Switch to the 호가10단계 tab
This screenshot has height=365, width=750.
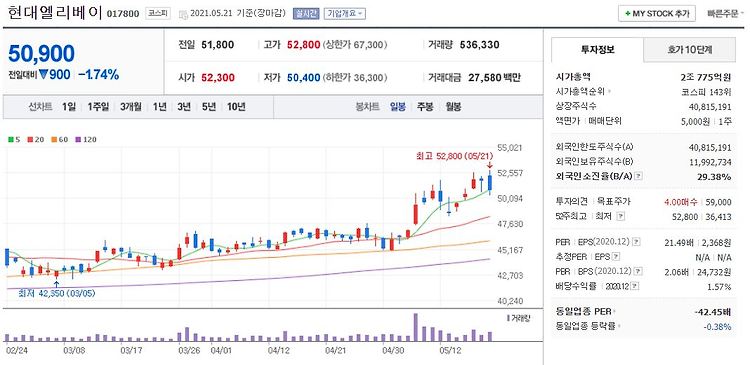click(x=689, y=49)
